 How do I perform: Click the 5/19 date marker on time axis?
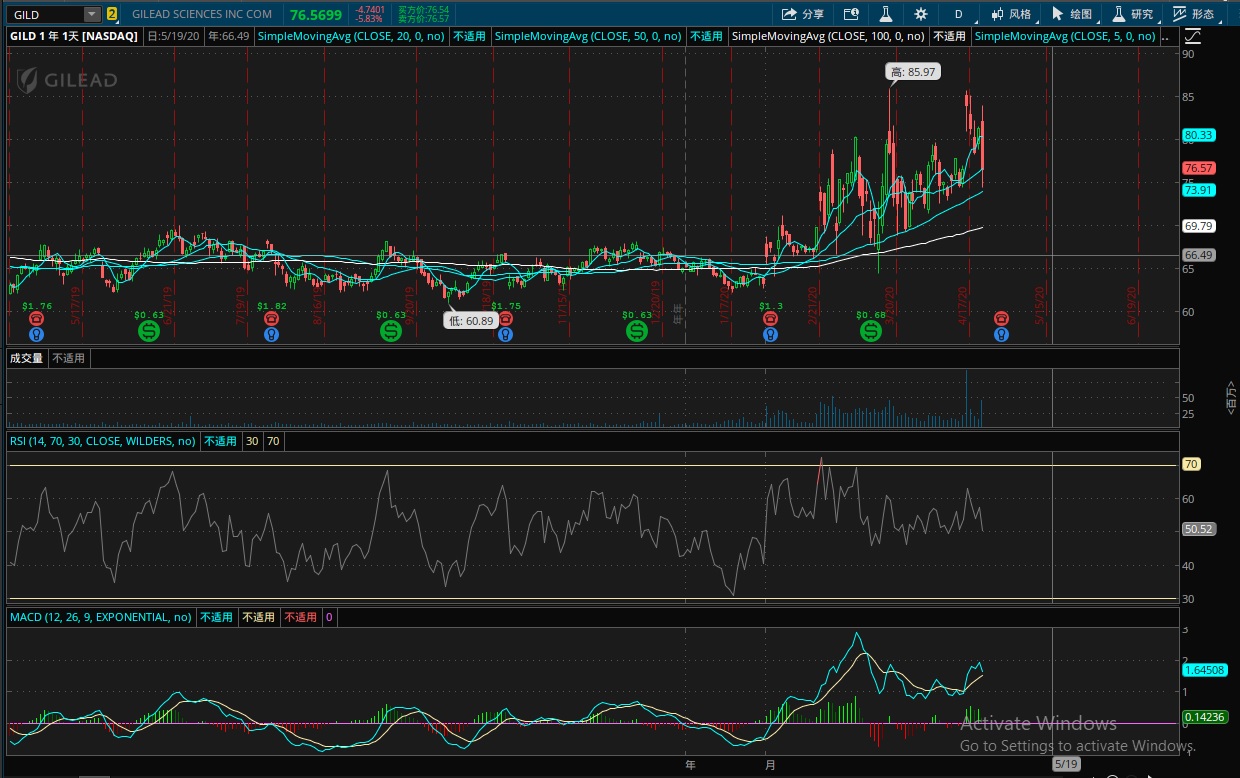1066,764
